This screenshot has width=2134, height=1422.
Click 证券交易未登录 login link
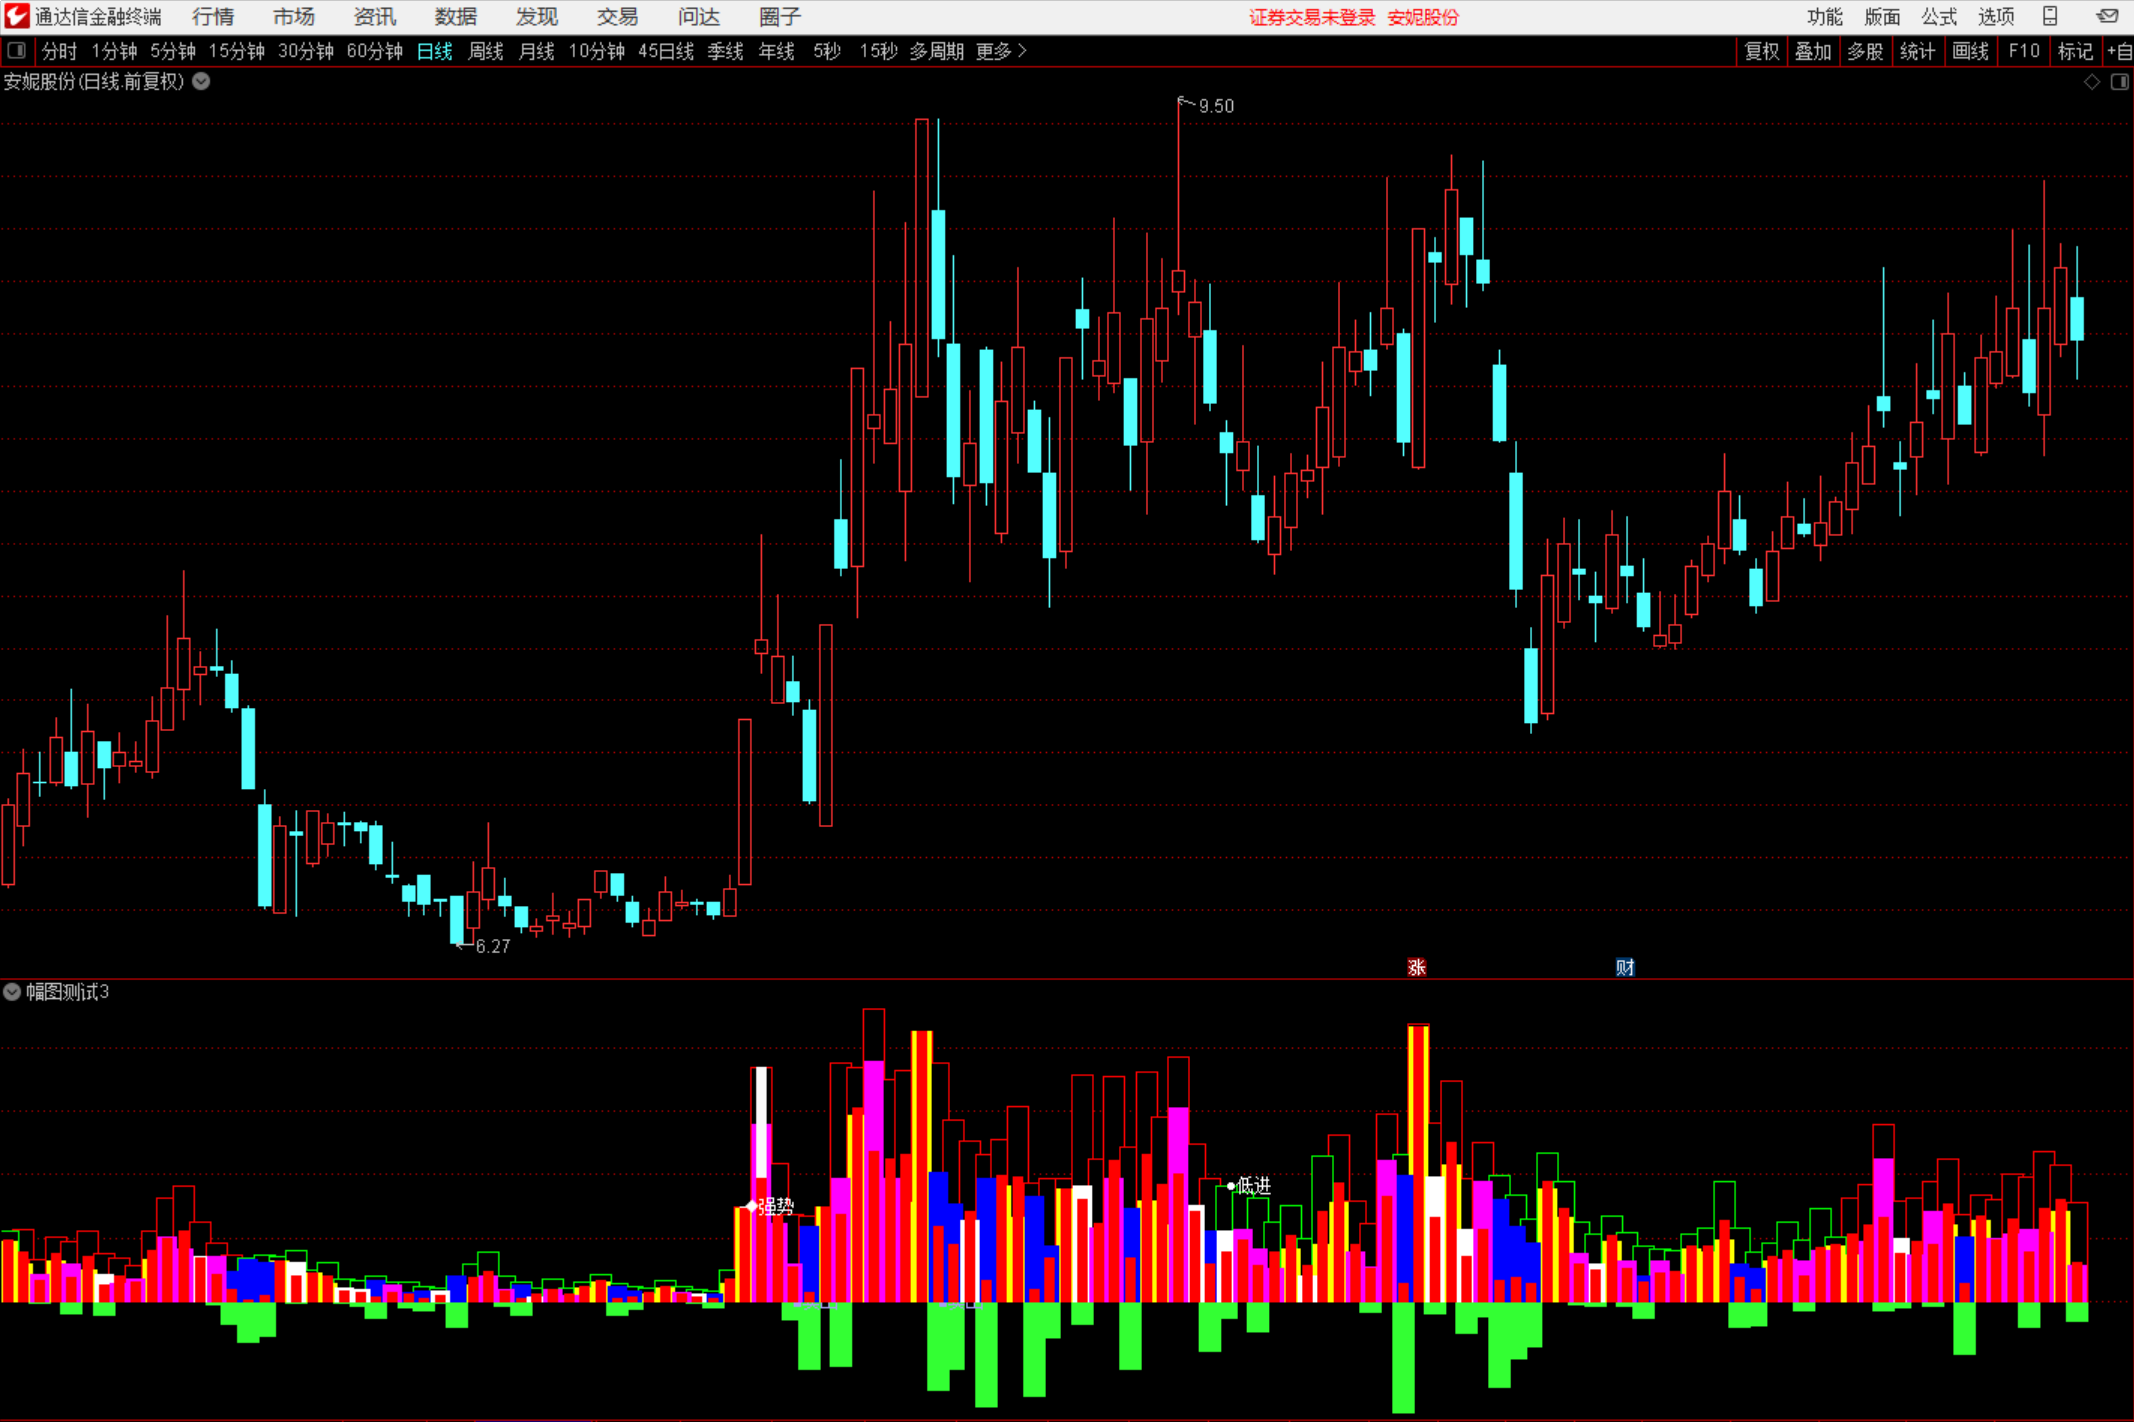(x=1312, y=17)
